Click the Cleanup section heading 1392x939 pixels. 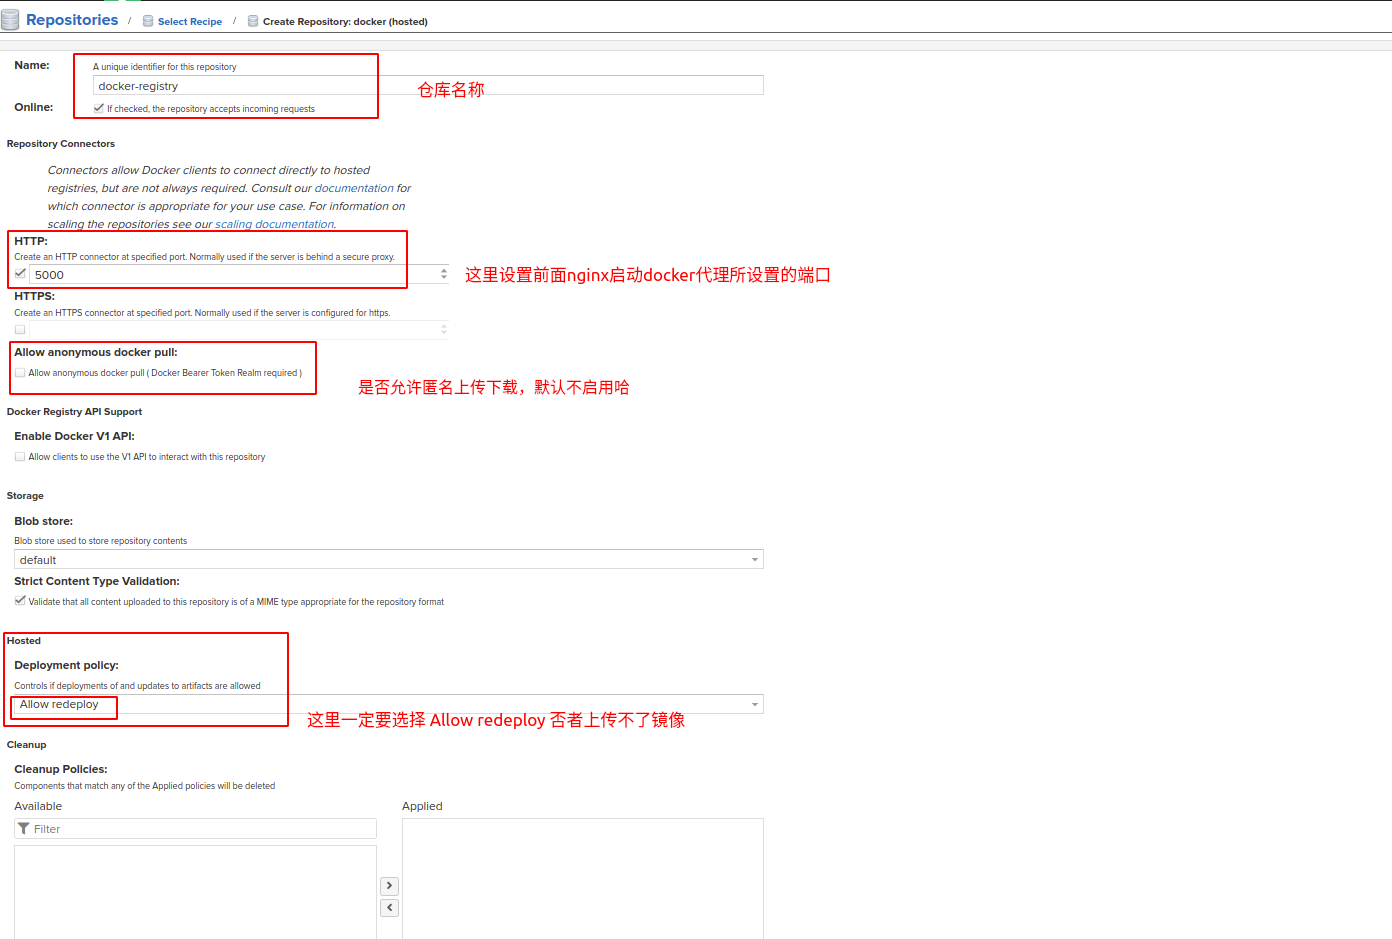tap(26, 745)
